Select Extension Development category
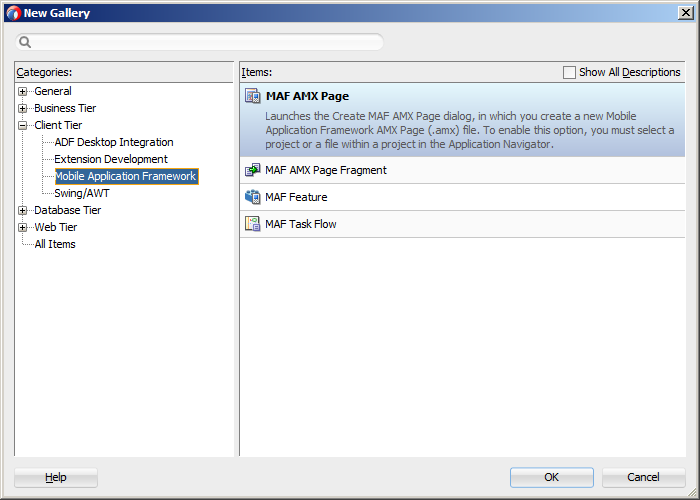The image size is (700, 500). tap(111, 159)
